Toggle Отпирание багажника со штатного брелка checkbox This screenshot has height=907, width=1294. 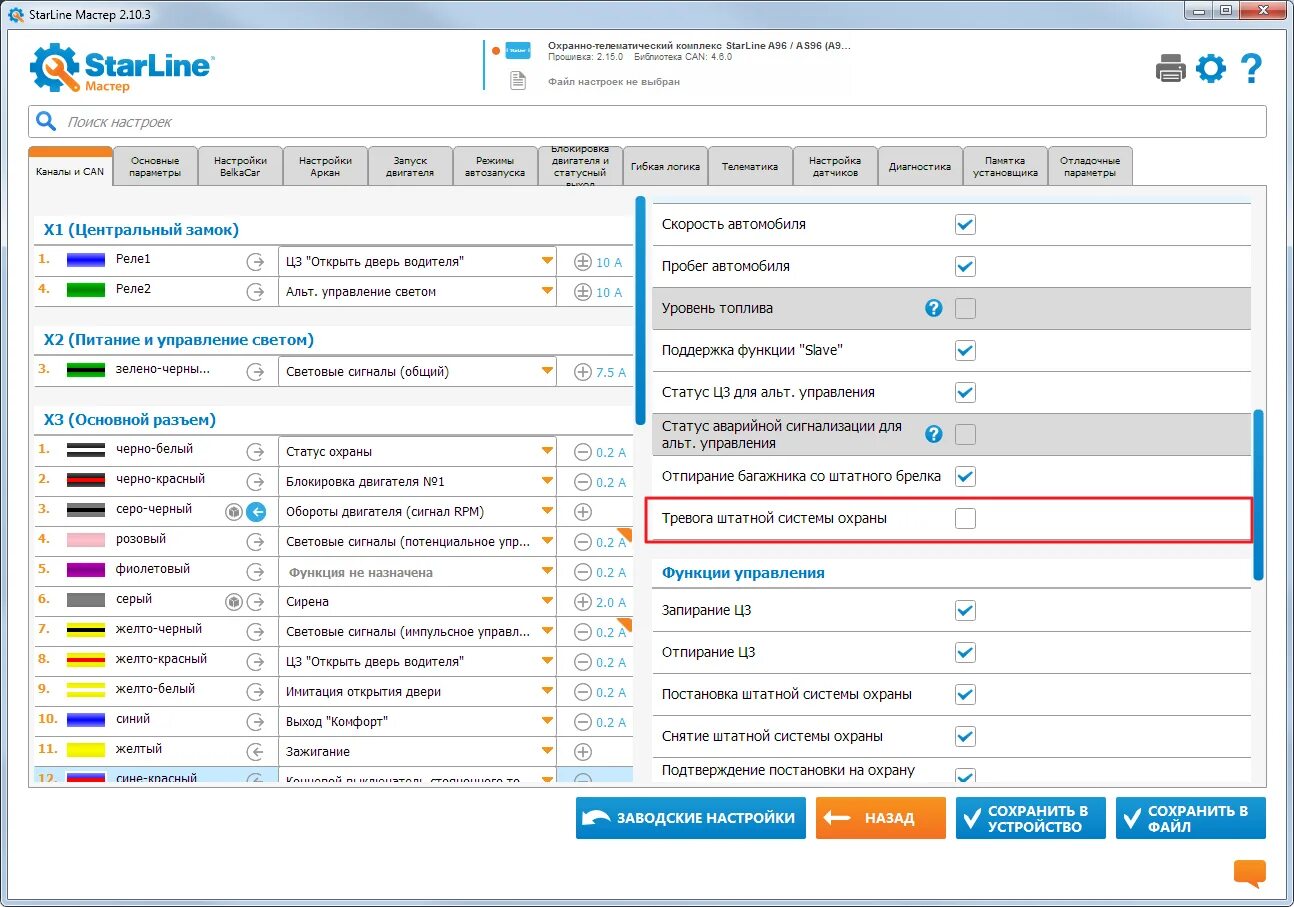tap(965, 476)
